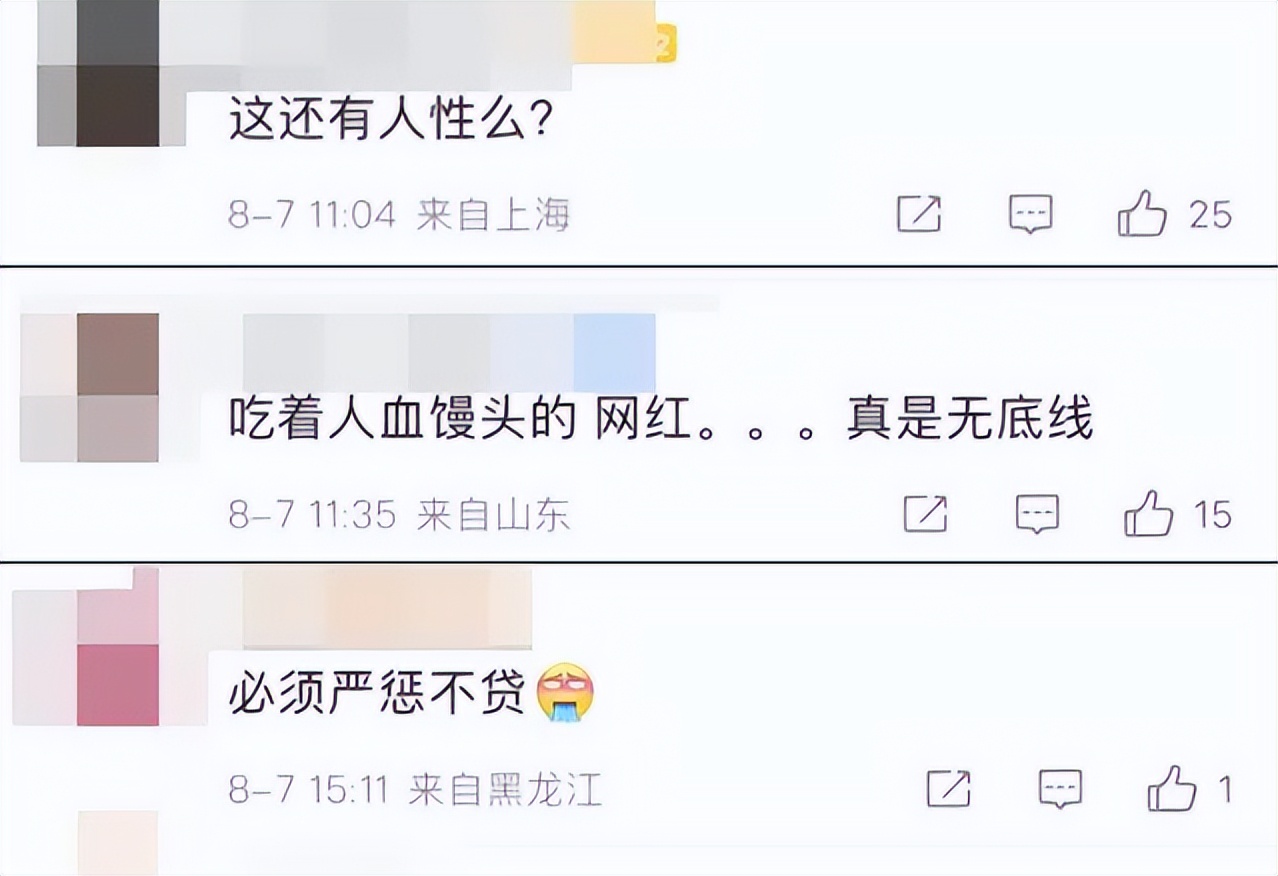The image size is (1278, 876).
Task: Click the angry emoji after 必须严惩不贷
Action: tap(566, 695)
